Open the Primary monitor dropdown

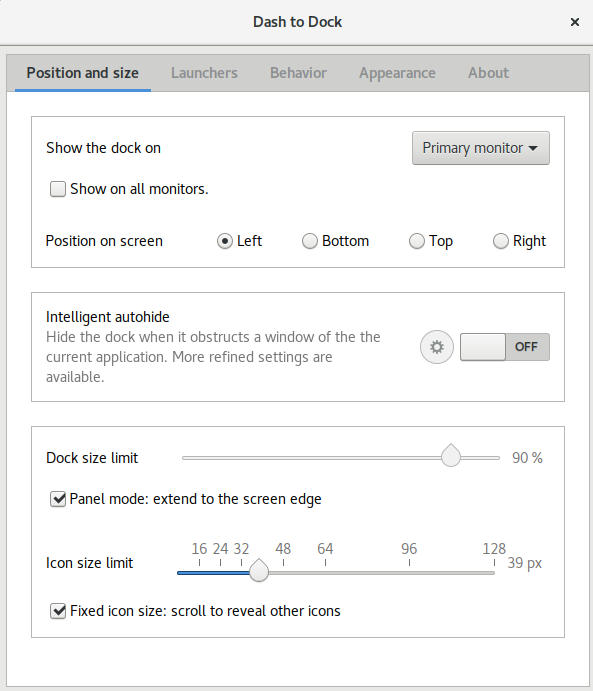pyautogui.click(x=481, y=148)
